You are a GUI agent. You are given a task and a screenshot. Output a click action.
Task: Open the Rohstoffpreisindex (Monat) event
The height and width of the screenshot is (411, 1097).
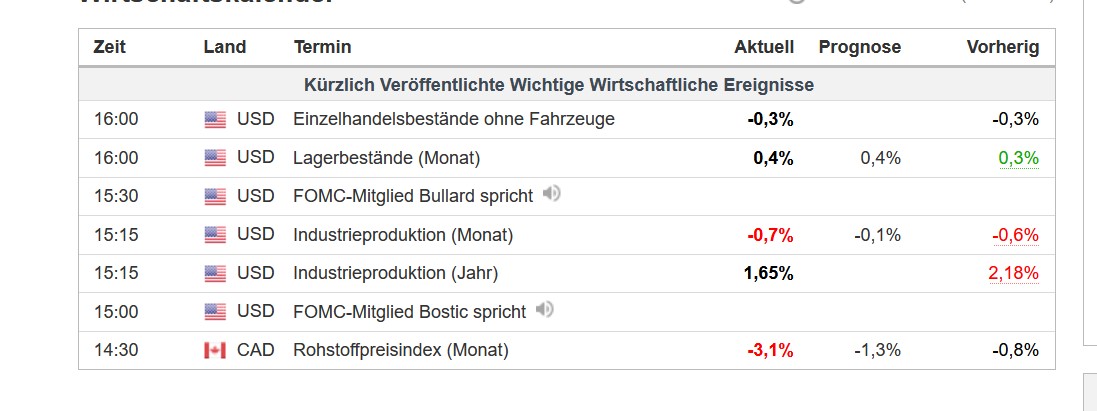pyautogui.click(x=401, y=349)
